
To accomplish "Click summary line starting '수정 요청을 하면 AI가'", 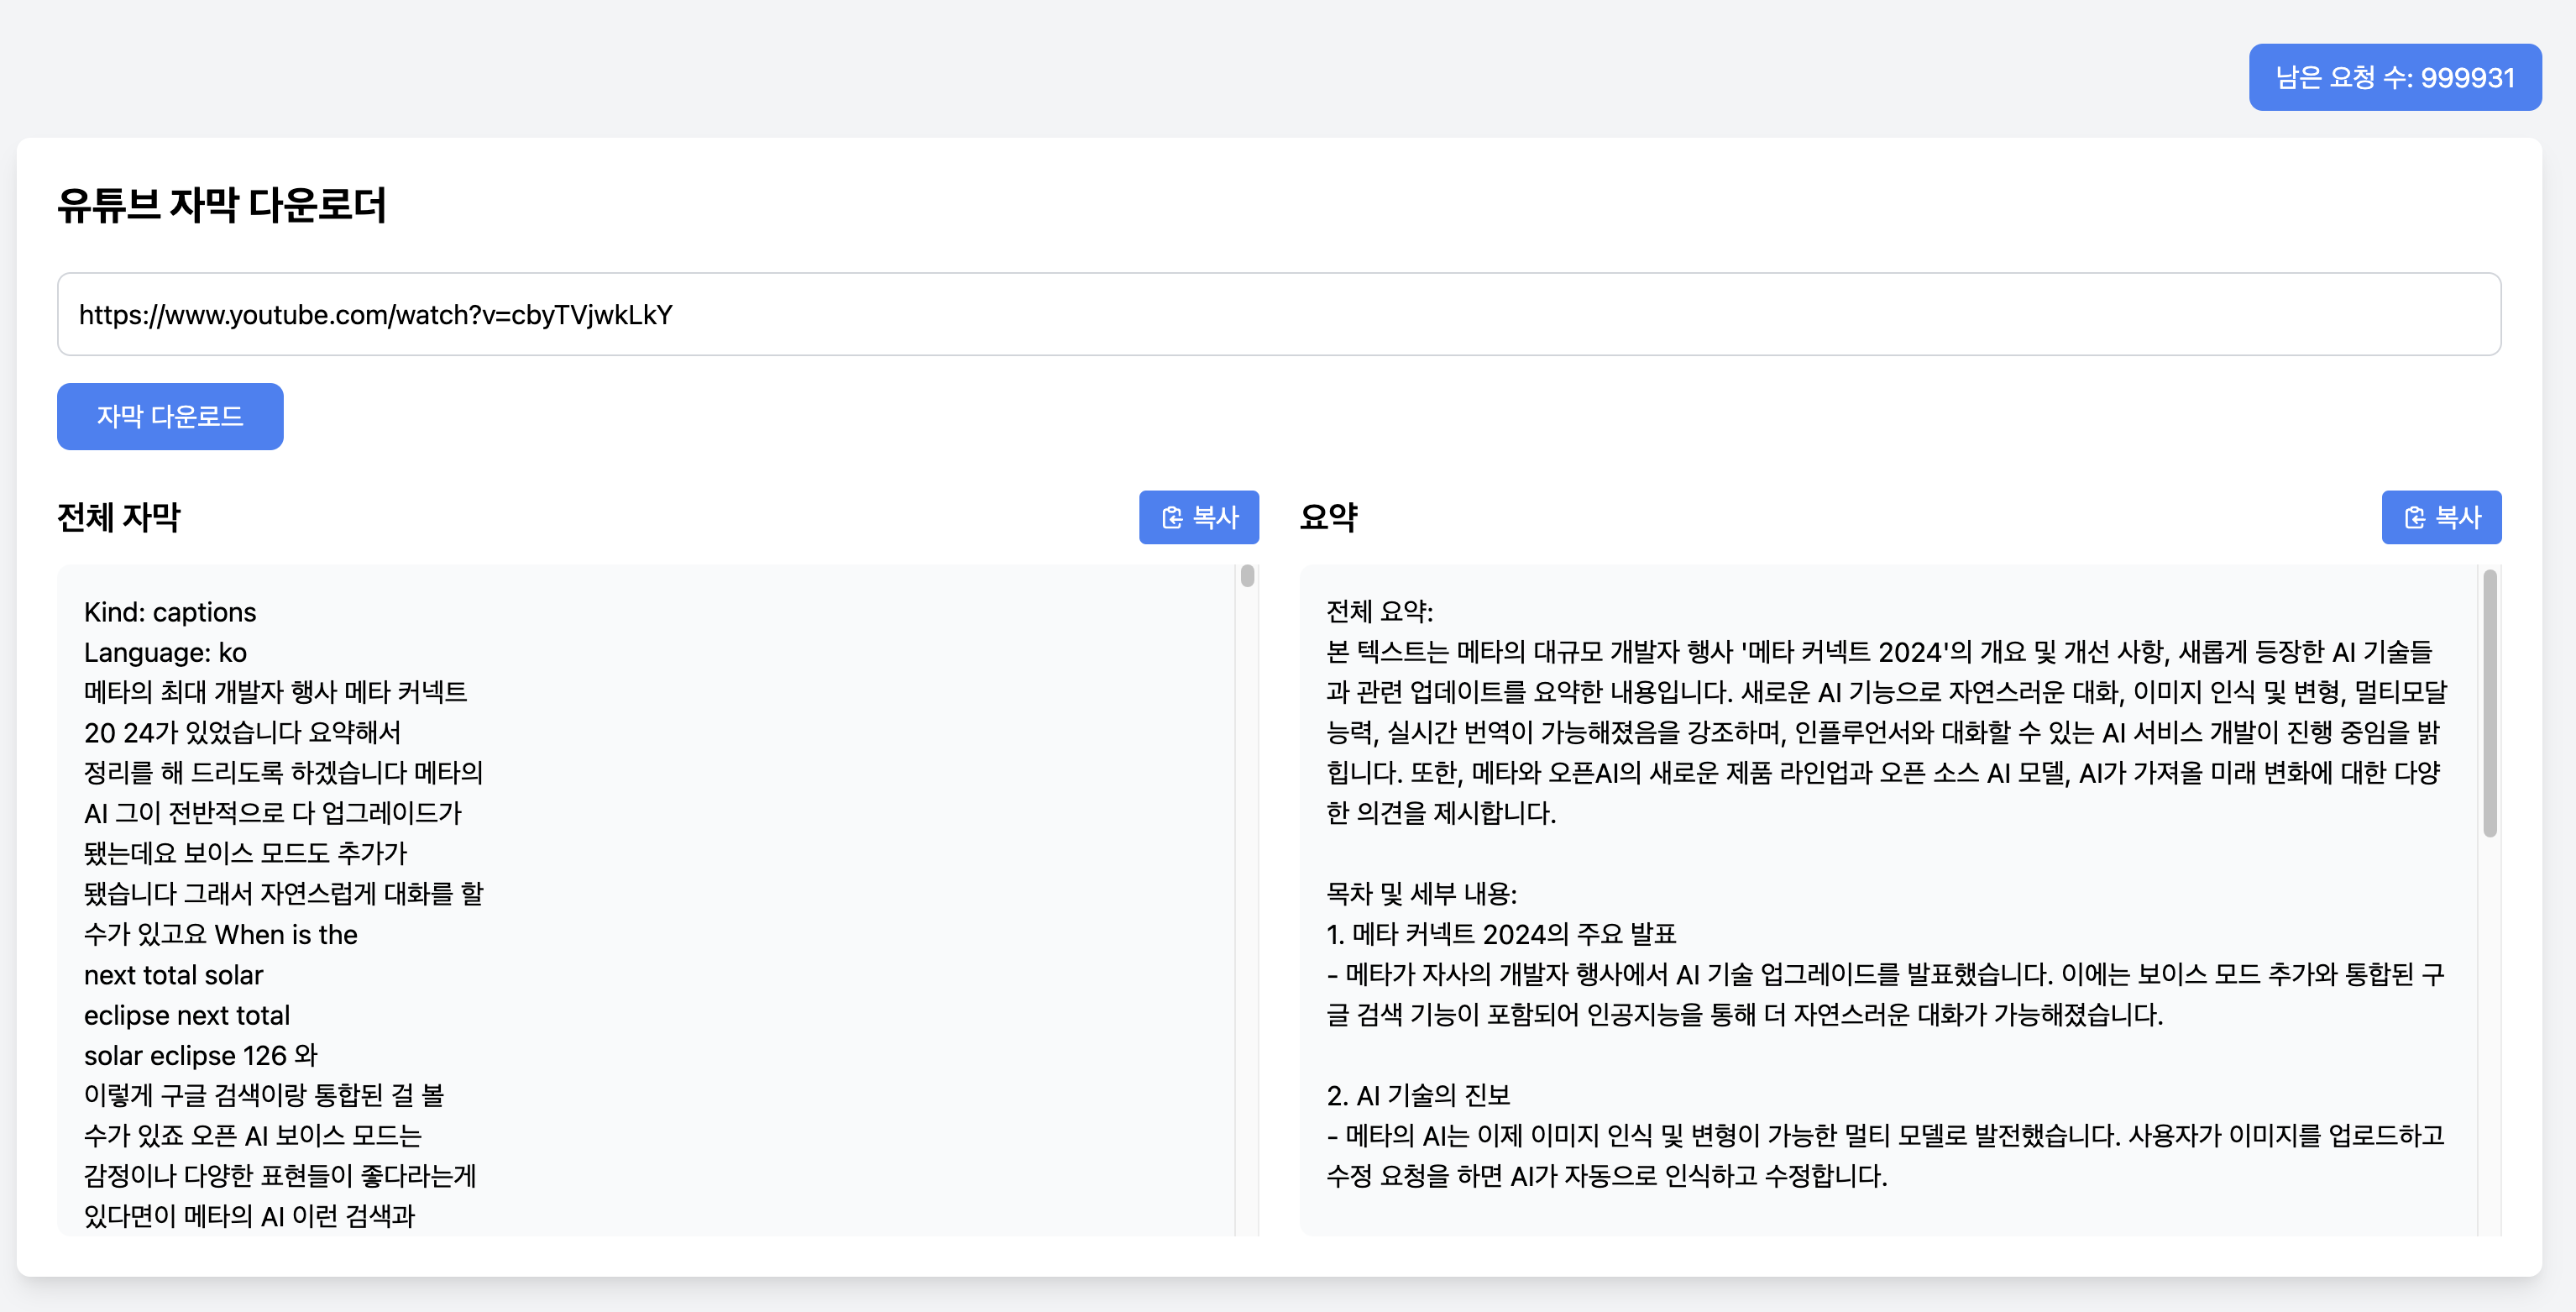I will 1607,1175.
